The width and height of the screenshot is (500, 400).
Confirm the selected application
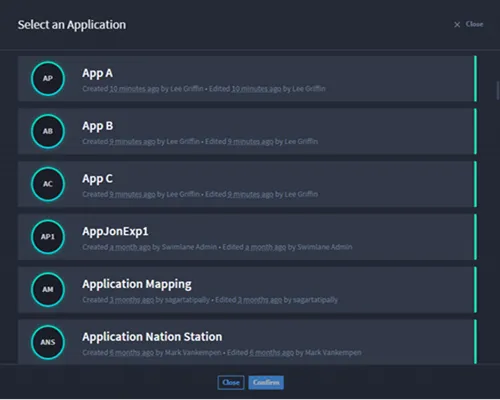click(266, 382)
